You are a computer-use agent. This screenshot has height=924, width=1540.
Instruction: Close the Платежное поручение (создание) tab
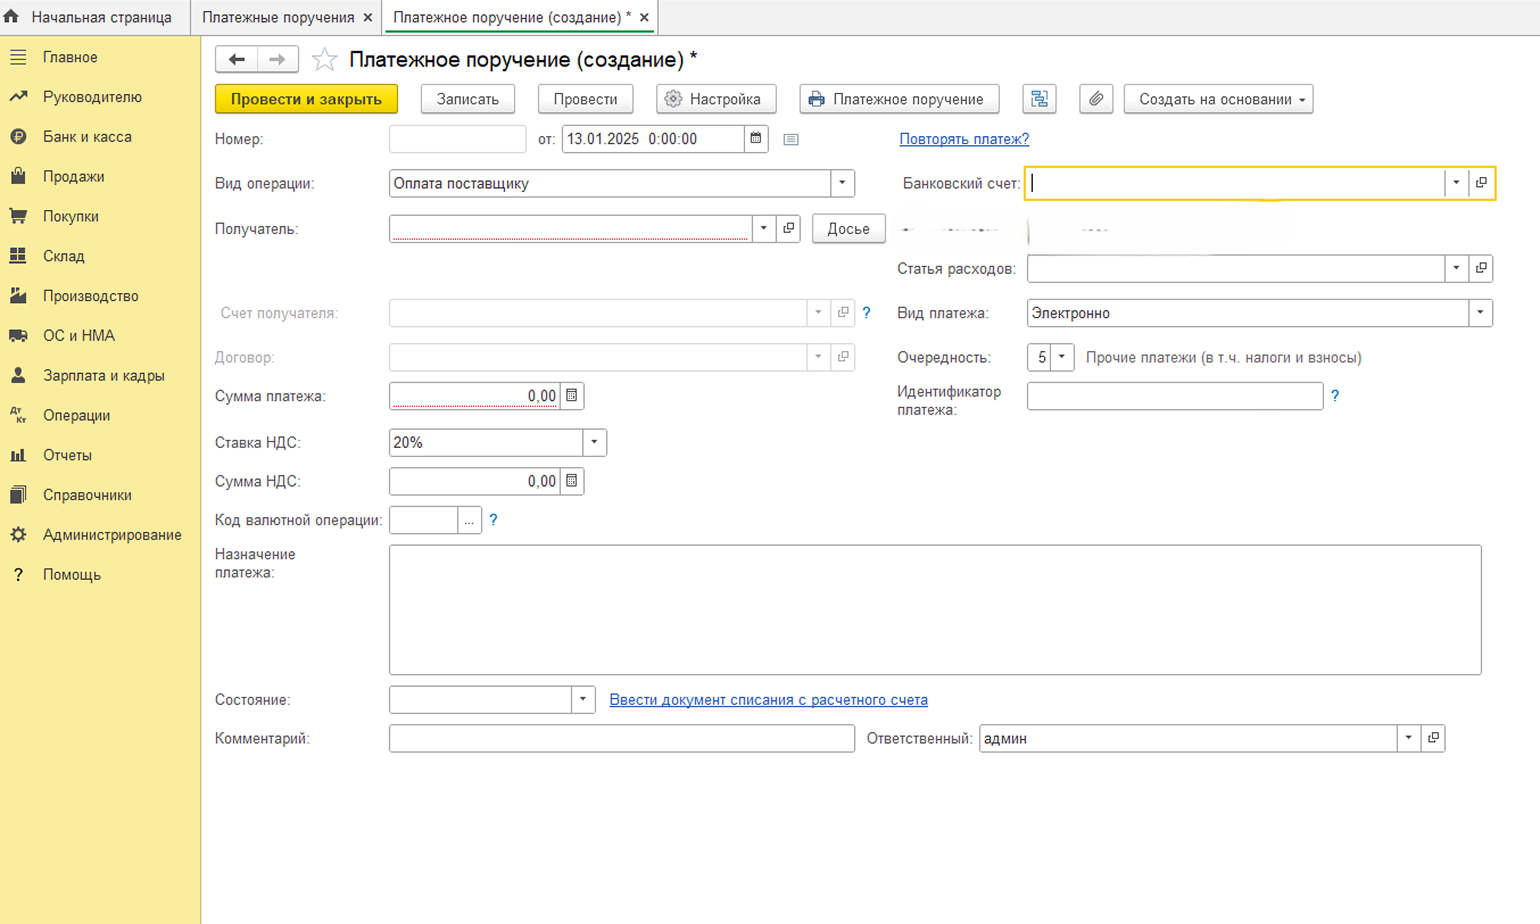click(644, 17)
